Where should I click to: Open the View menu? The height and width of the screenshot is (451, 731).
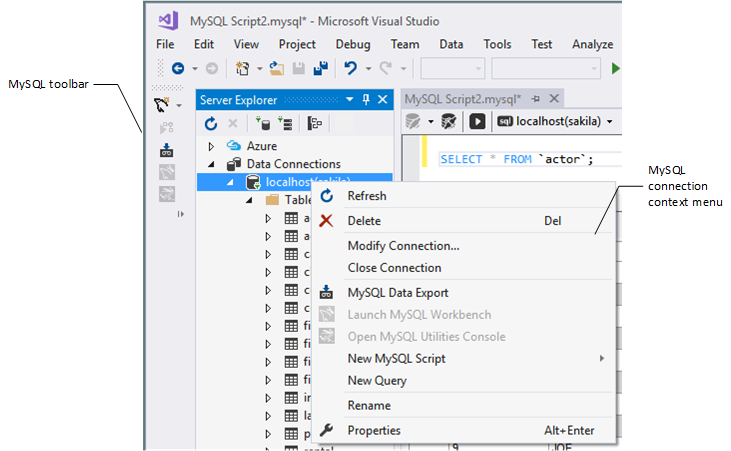(x=246, y=44)
